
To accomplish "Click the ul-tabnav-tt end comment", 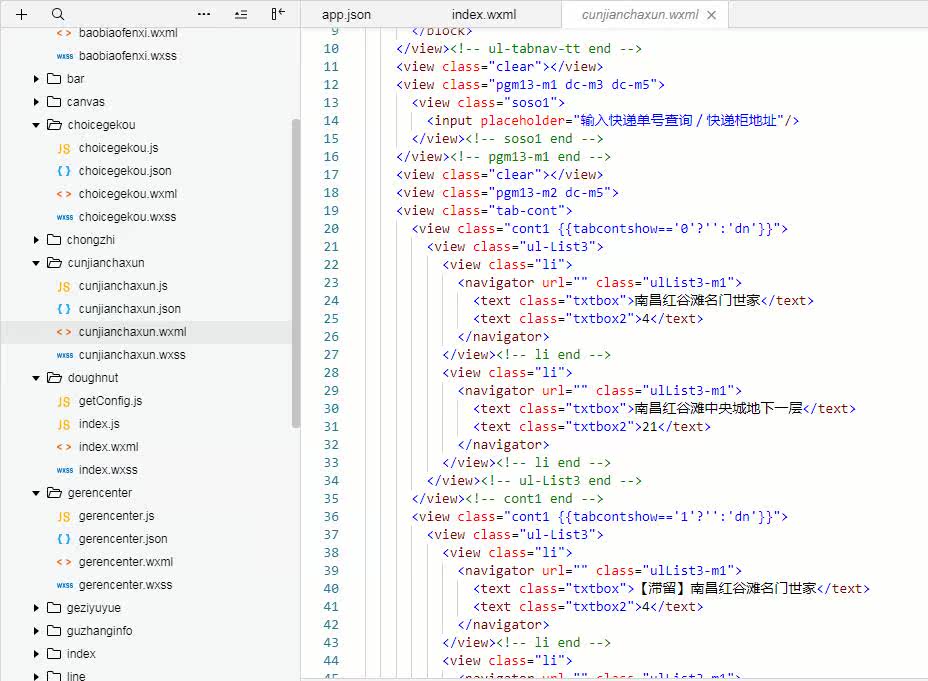I will pyautogui.click(x=546, y=49).
